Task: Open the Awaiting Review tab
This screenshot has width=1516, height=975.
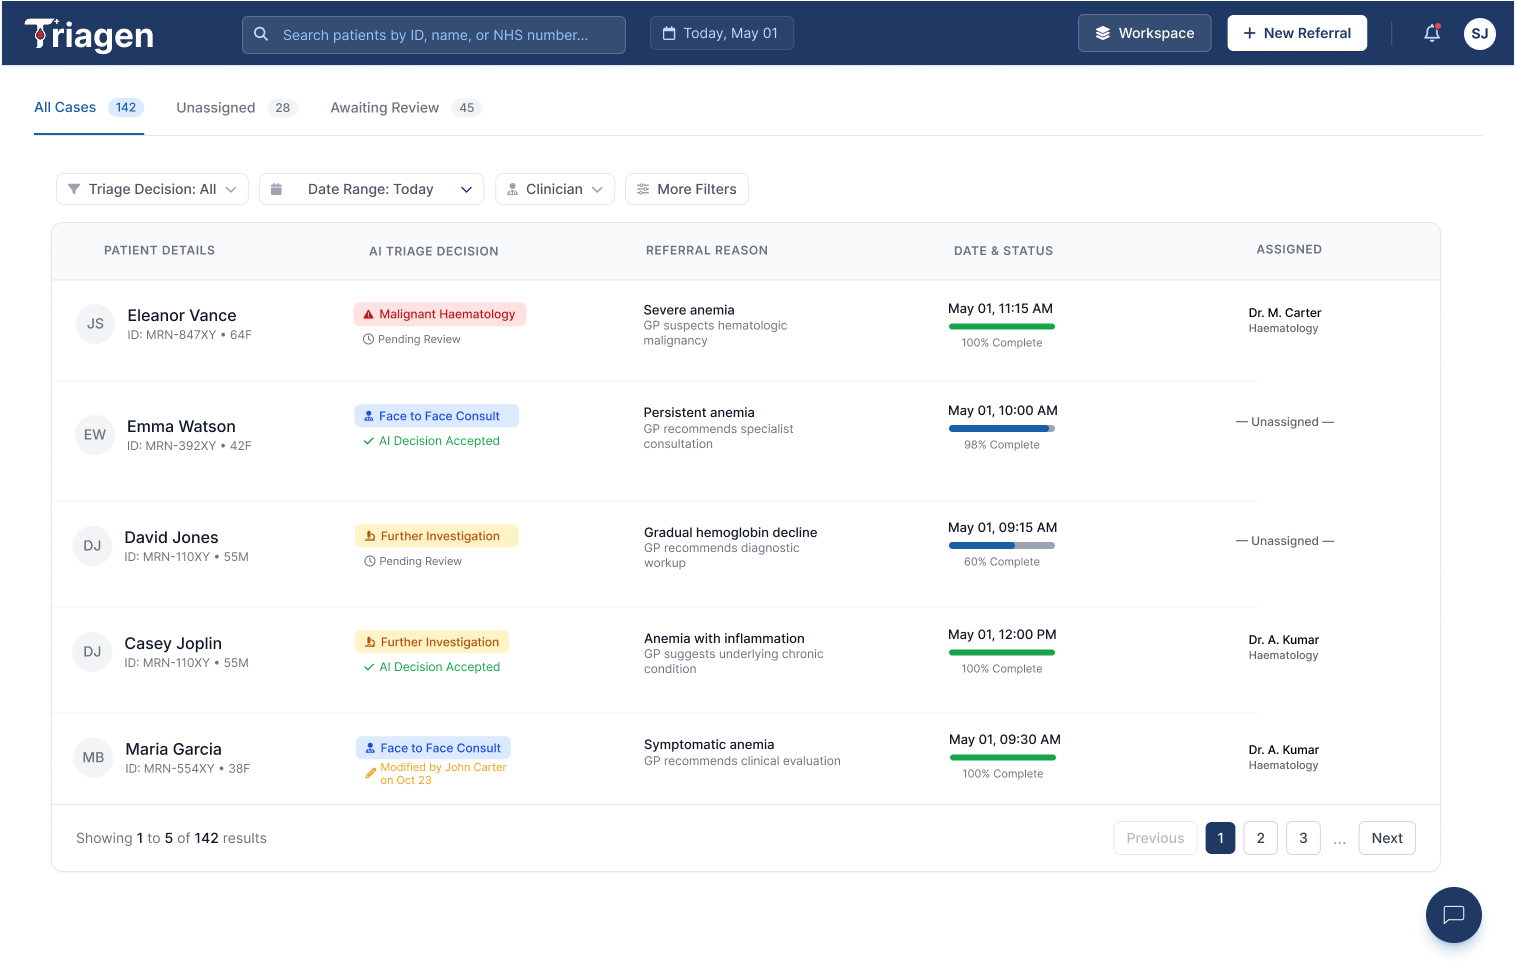Action: tap(406, 108)
